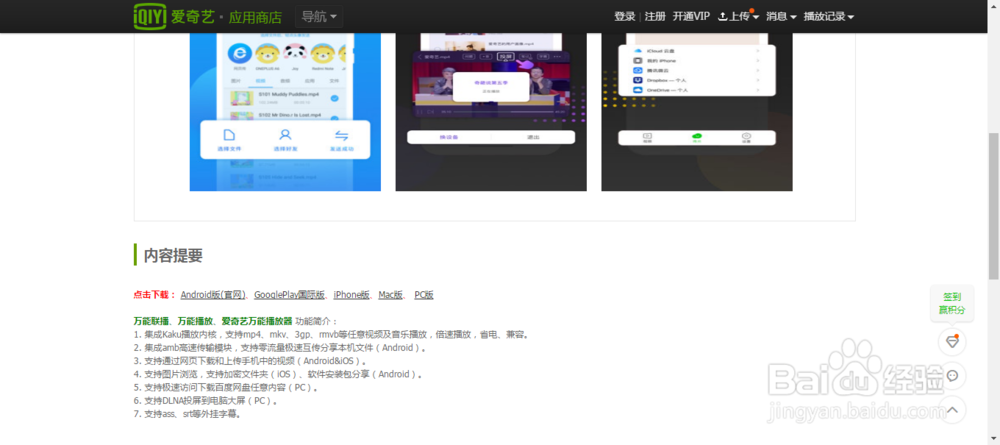
Task: Click the scrollbar up arrow
Action: [x=994, y=5]
